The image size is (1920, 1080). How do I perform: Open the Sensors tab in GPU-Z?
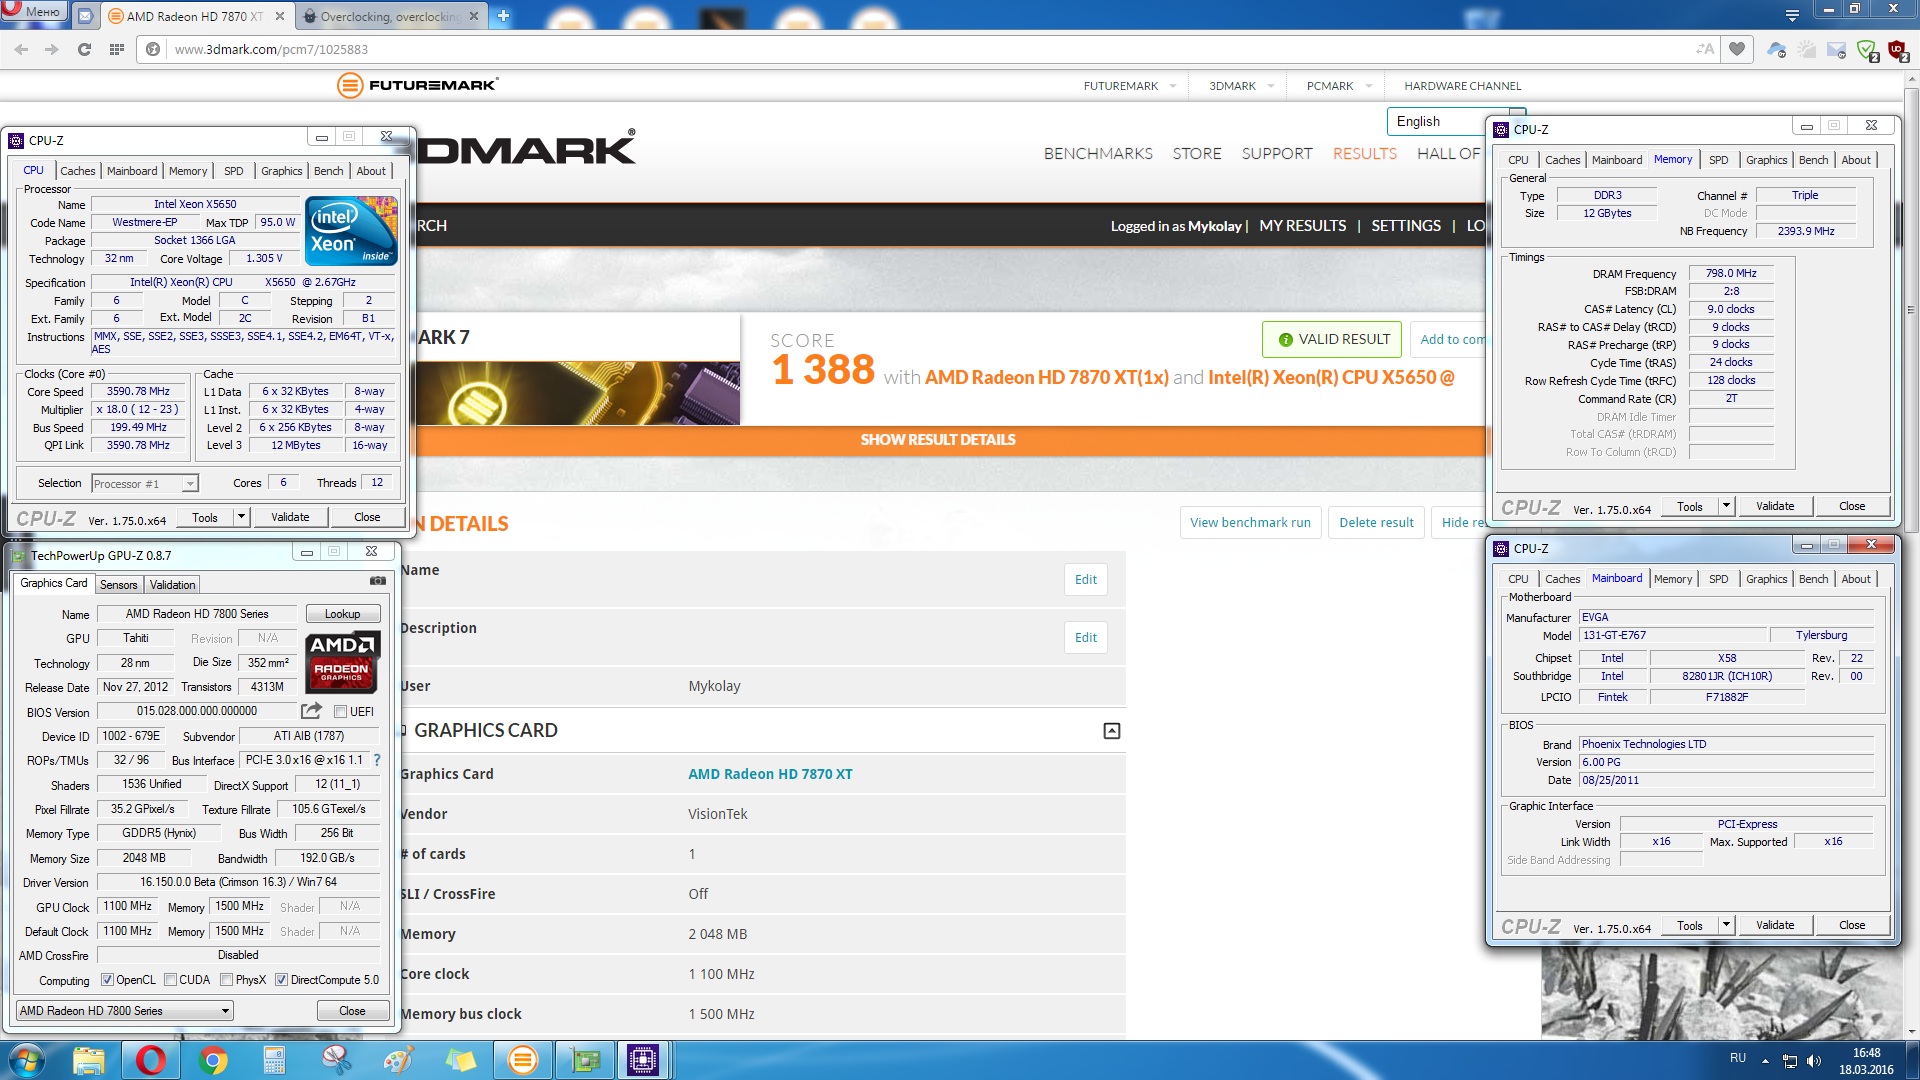(119, 585)
